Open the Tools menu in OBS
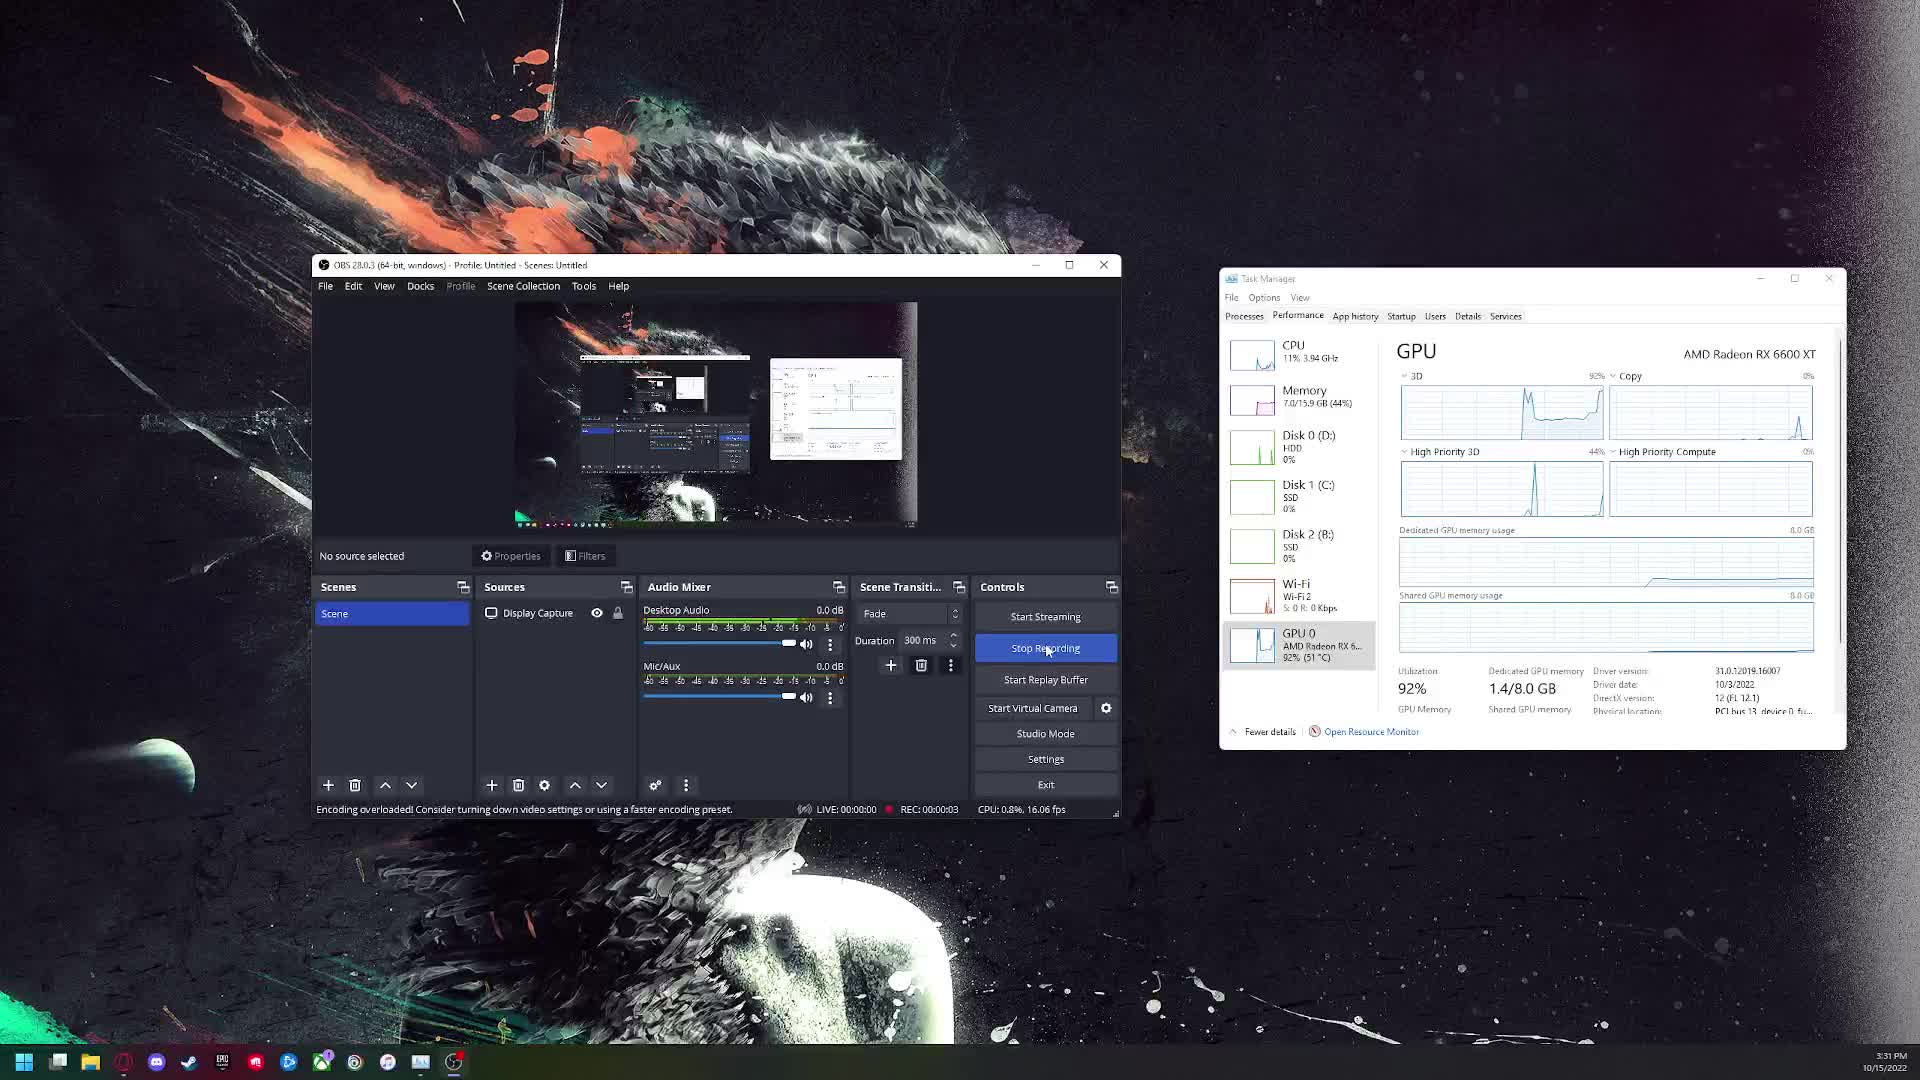Viewport: 1920px width, 1080px height. tap(584, 286)
